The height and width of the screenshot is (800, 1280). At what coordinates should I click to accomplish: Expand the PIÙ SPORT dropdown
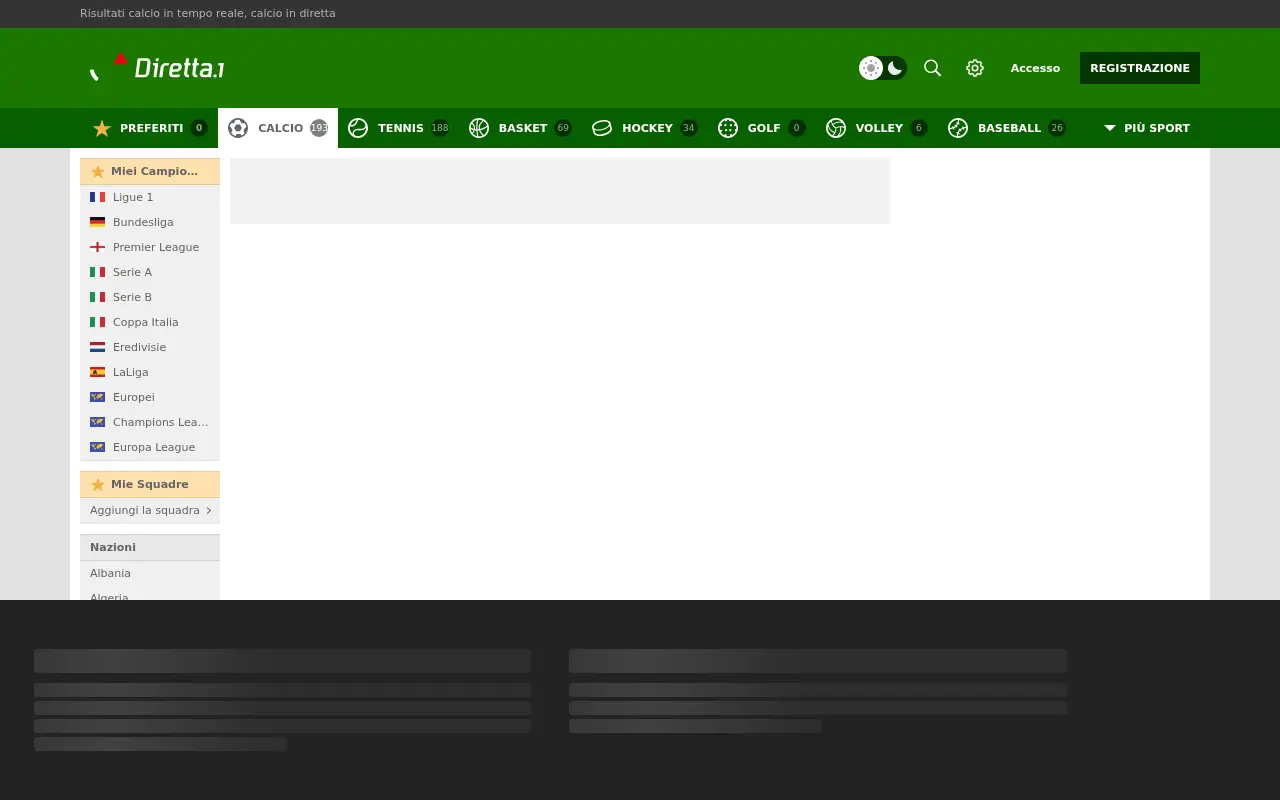[1146, 128]
